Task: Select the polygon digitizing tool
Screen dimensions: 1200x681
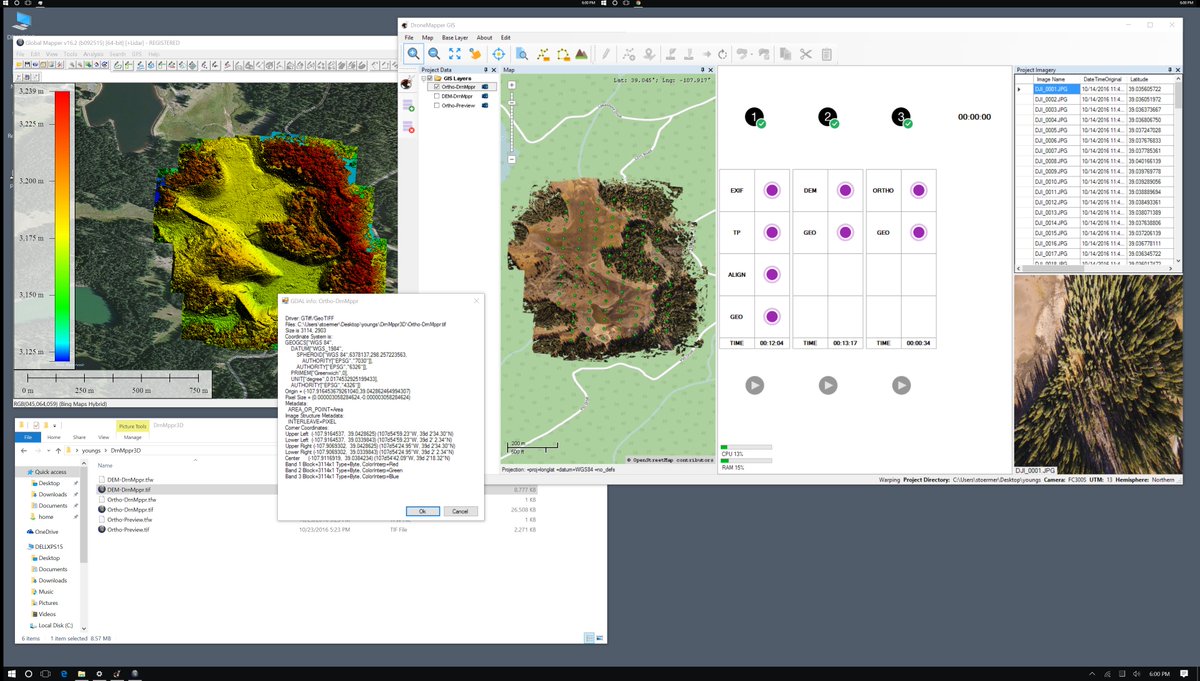Action: (563, 54)
